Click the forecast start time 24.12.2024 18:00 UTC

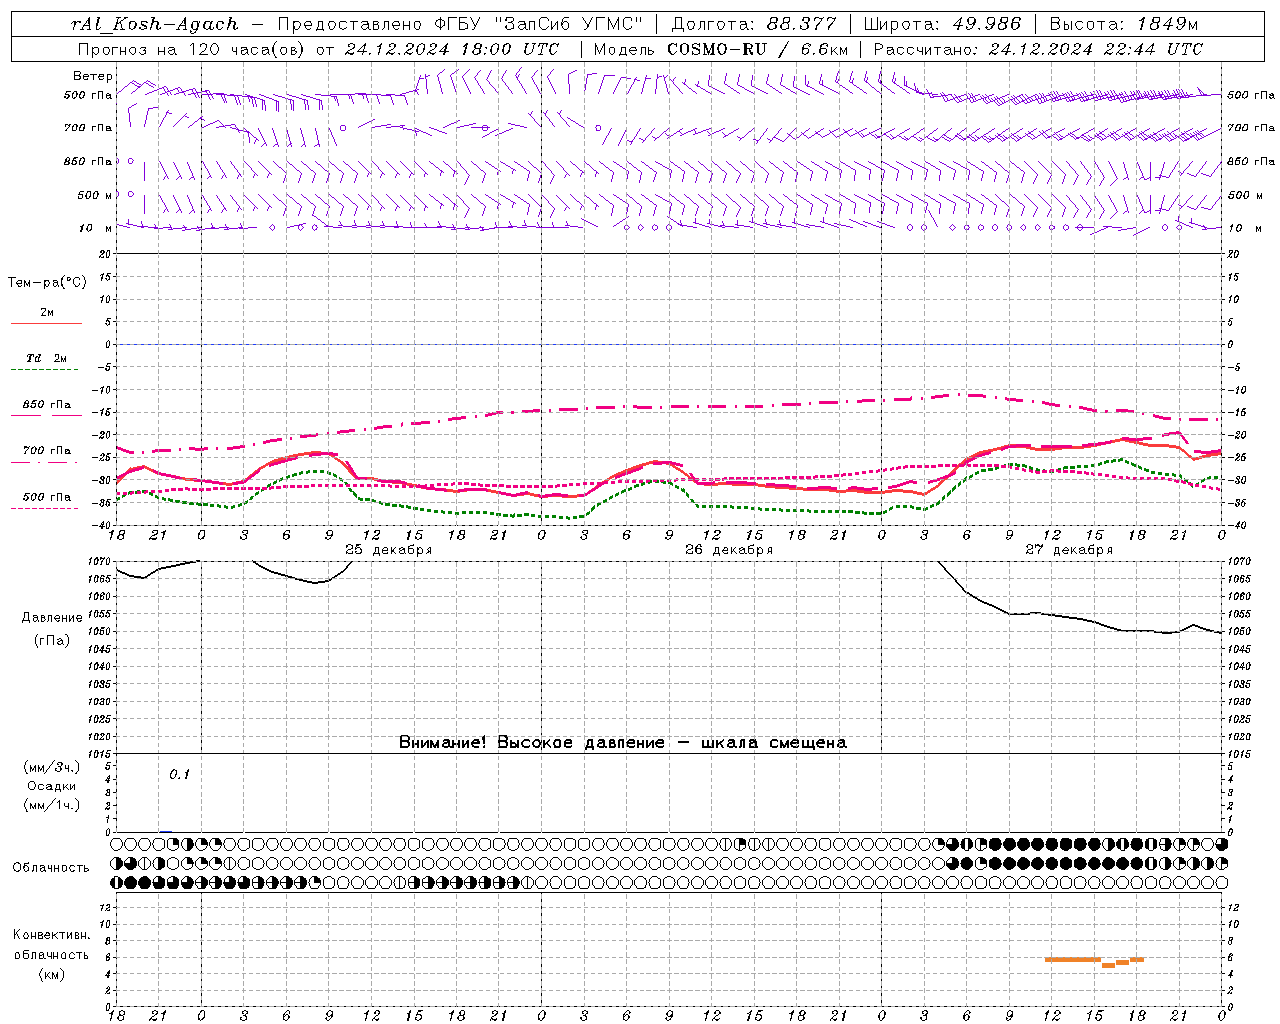(x=452, y=49)
